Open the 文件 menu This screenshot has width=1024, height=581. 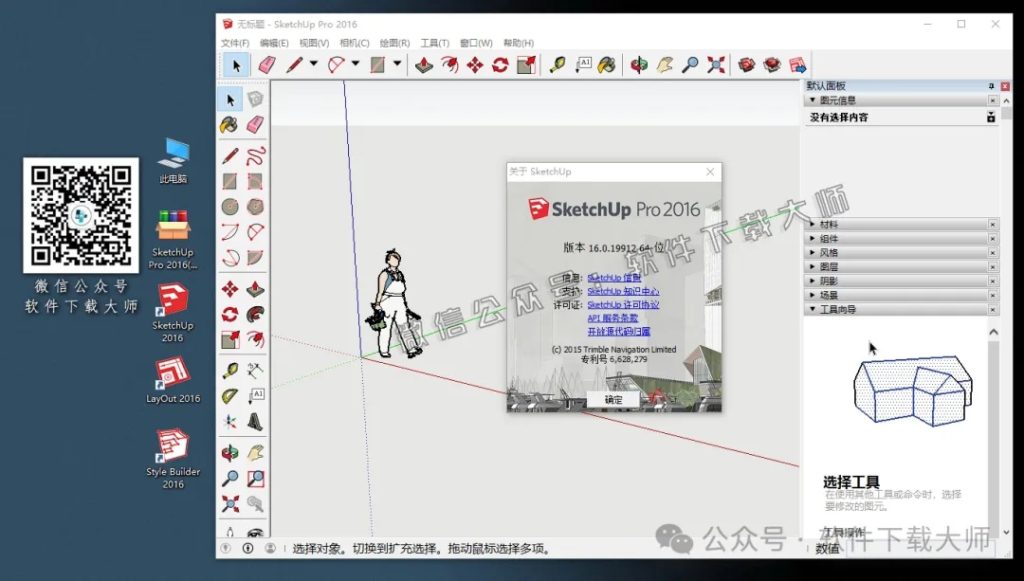click(236, 43)
